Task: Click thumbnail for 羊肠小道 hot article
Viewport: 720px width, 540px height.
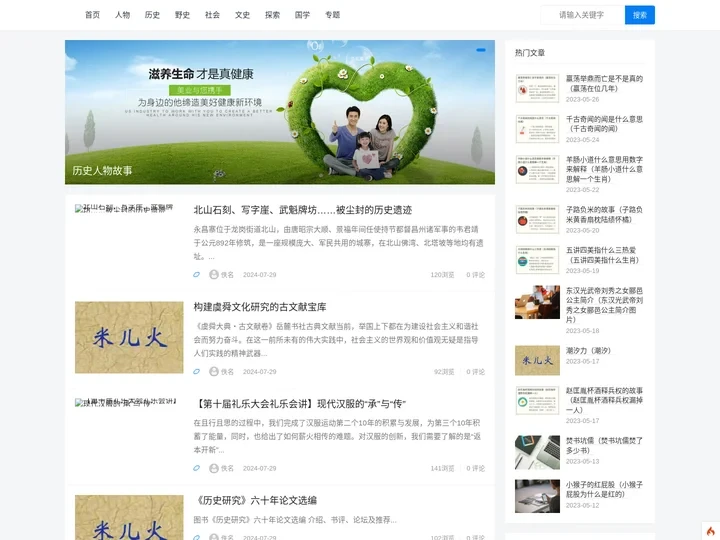Action: click(x=537, y=169)
